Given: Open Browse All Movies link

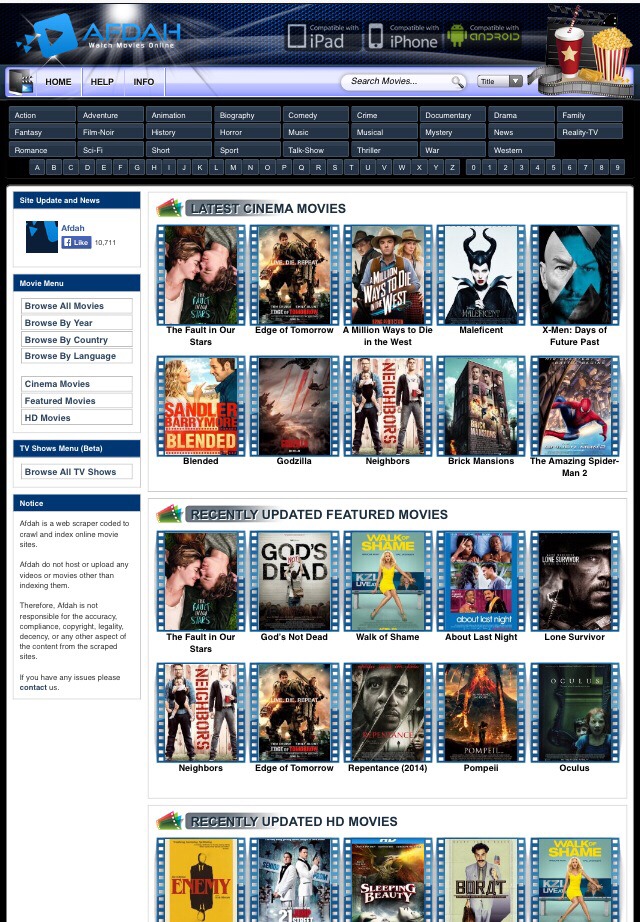Looking at the screenshot, I should click(x=76, y=306).
